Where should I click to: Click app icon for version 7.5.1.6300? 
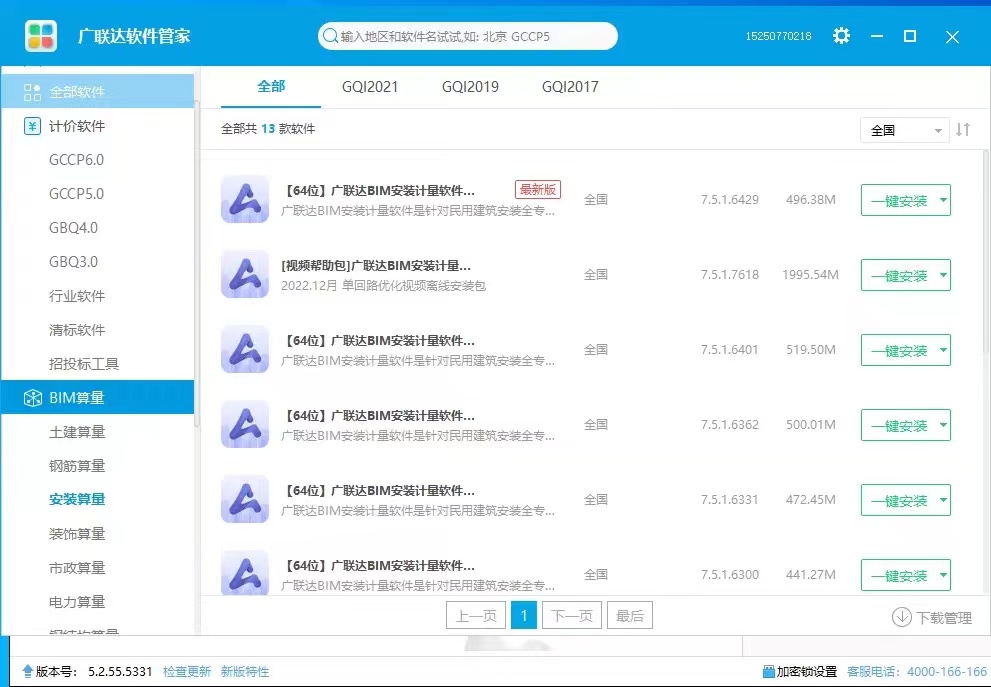pyautogui.click(x=245, y=573)
